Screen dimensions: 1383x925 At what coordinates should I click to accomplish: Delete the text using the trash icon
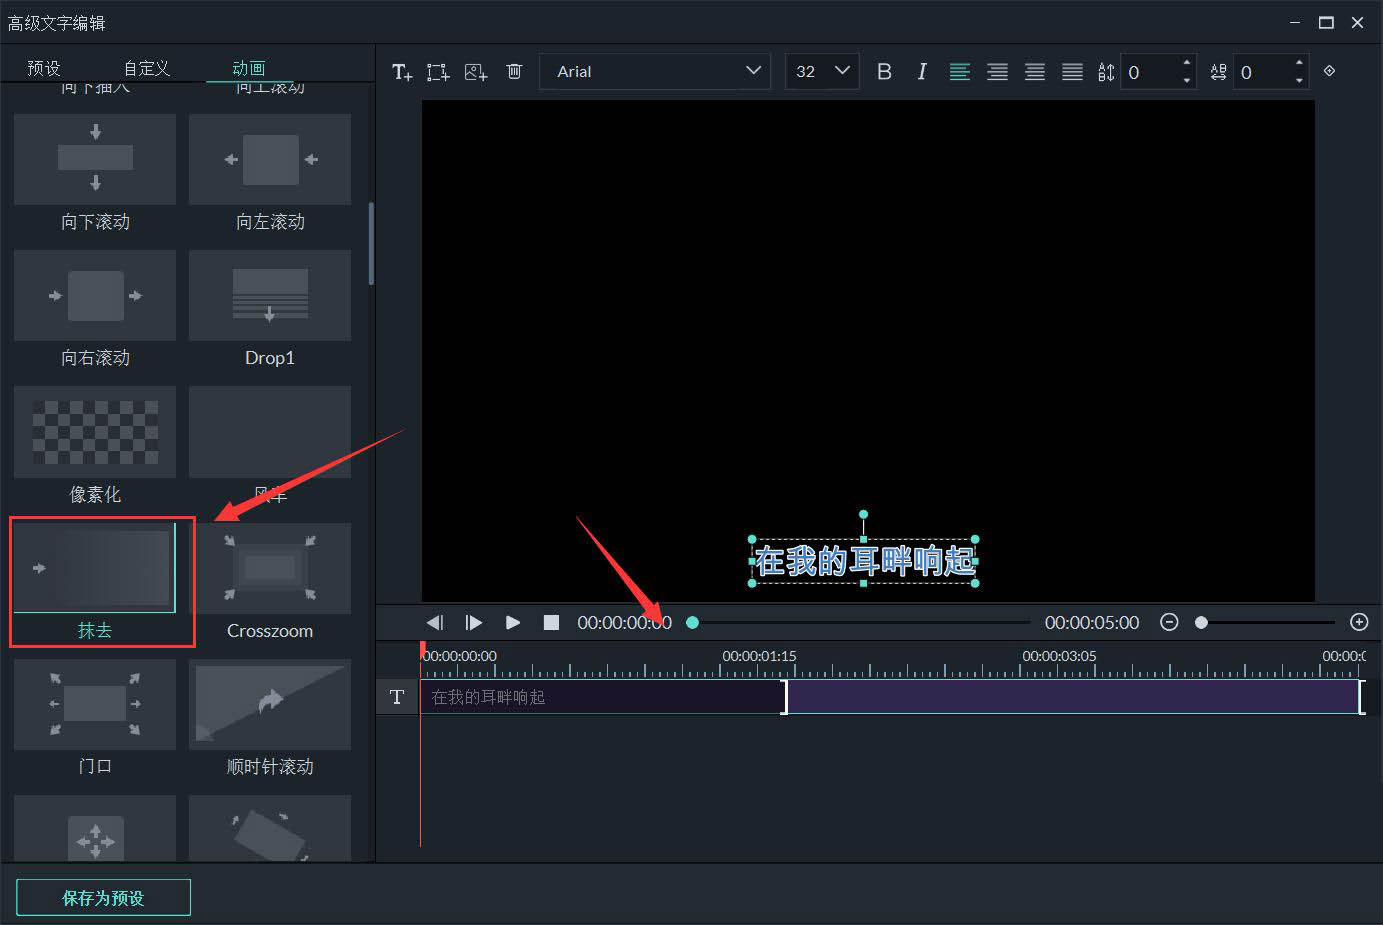tap(514, 71)
